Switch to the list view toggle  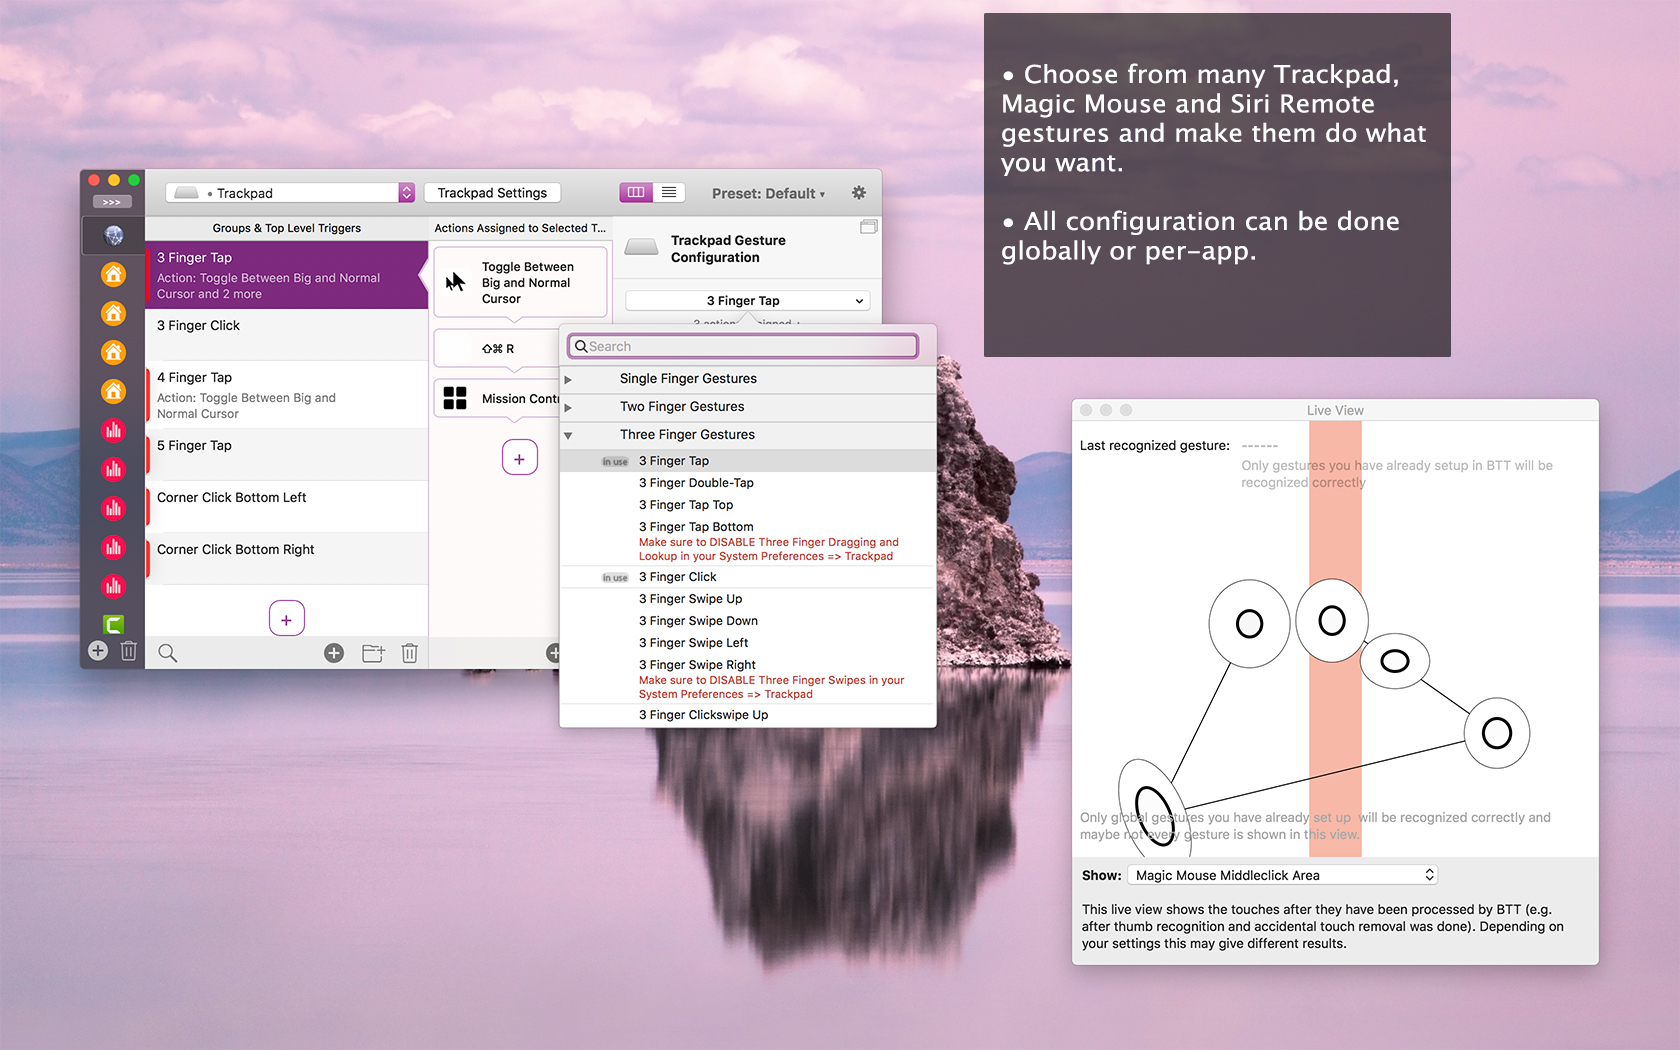[x=669, y=193]
